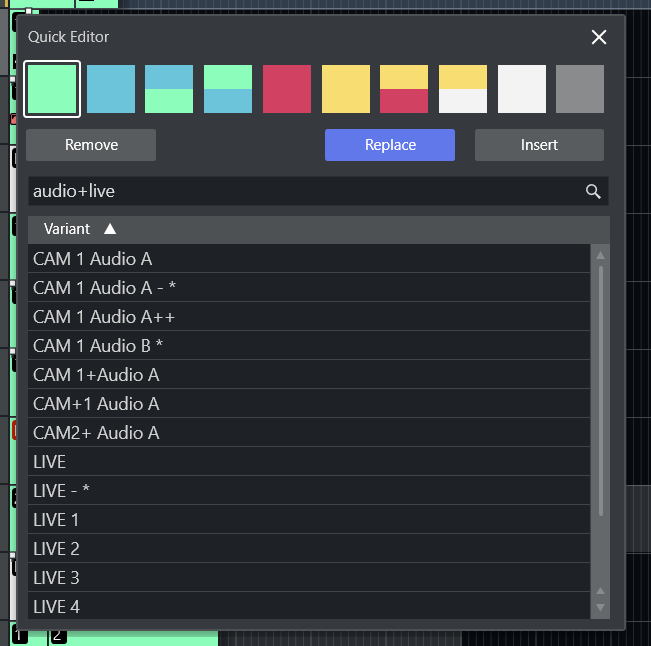The width and height of the screenshot is (651, 646).
Task: Select the red color swatch
Action: tap(287, 89)
